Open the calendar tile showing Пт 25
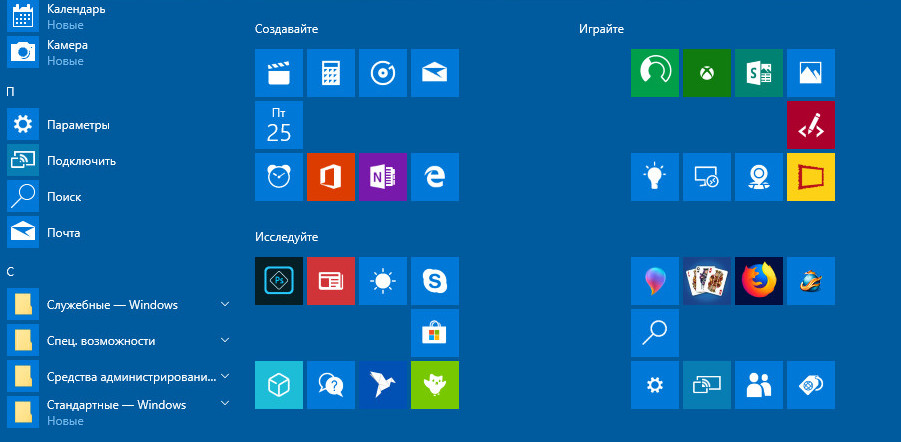The height and width of the screenshot is (442, 901). tap(279, 125)
